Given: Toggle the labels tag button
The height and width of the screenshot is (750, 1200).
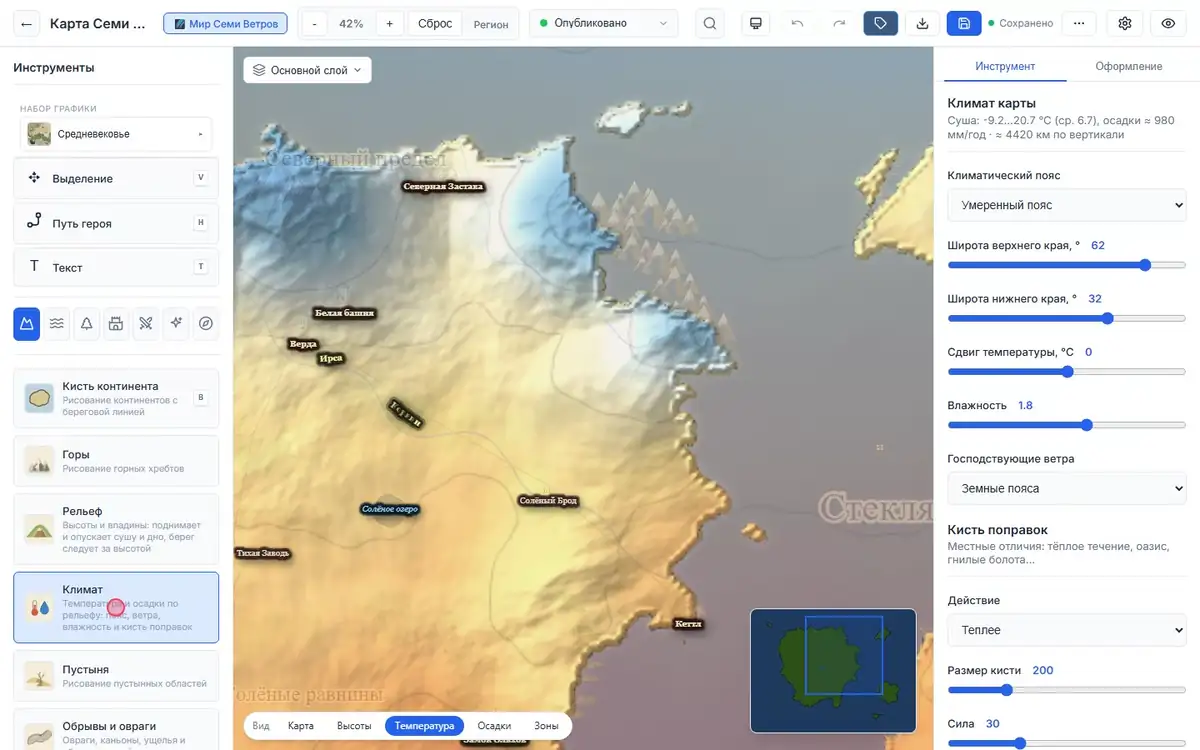Looking at the screenshot, I should [880, 23].
